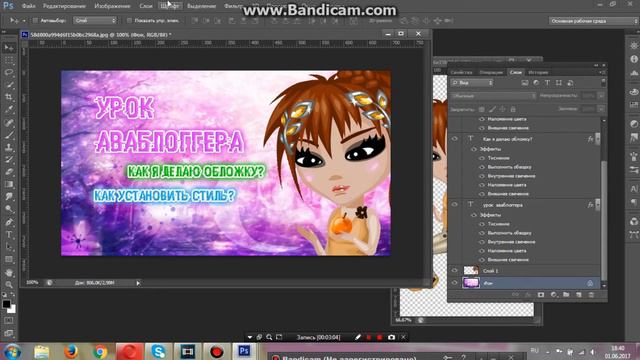This screenshot has width=640, height=360.
Task: Switch to the Операции tab
Action: point(491,72)
